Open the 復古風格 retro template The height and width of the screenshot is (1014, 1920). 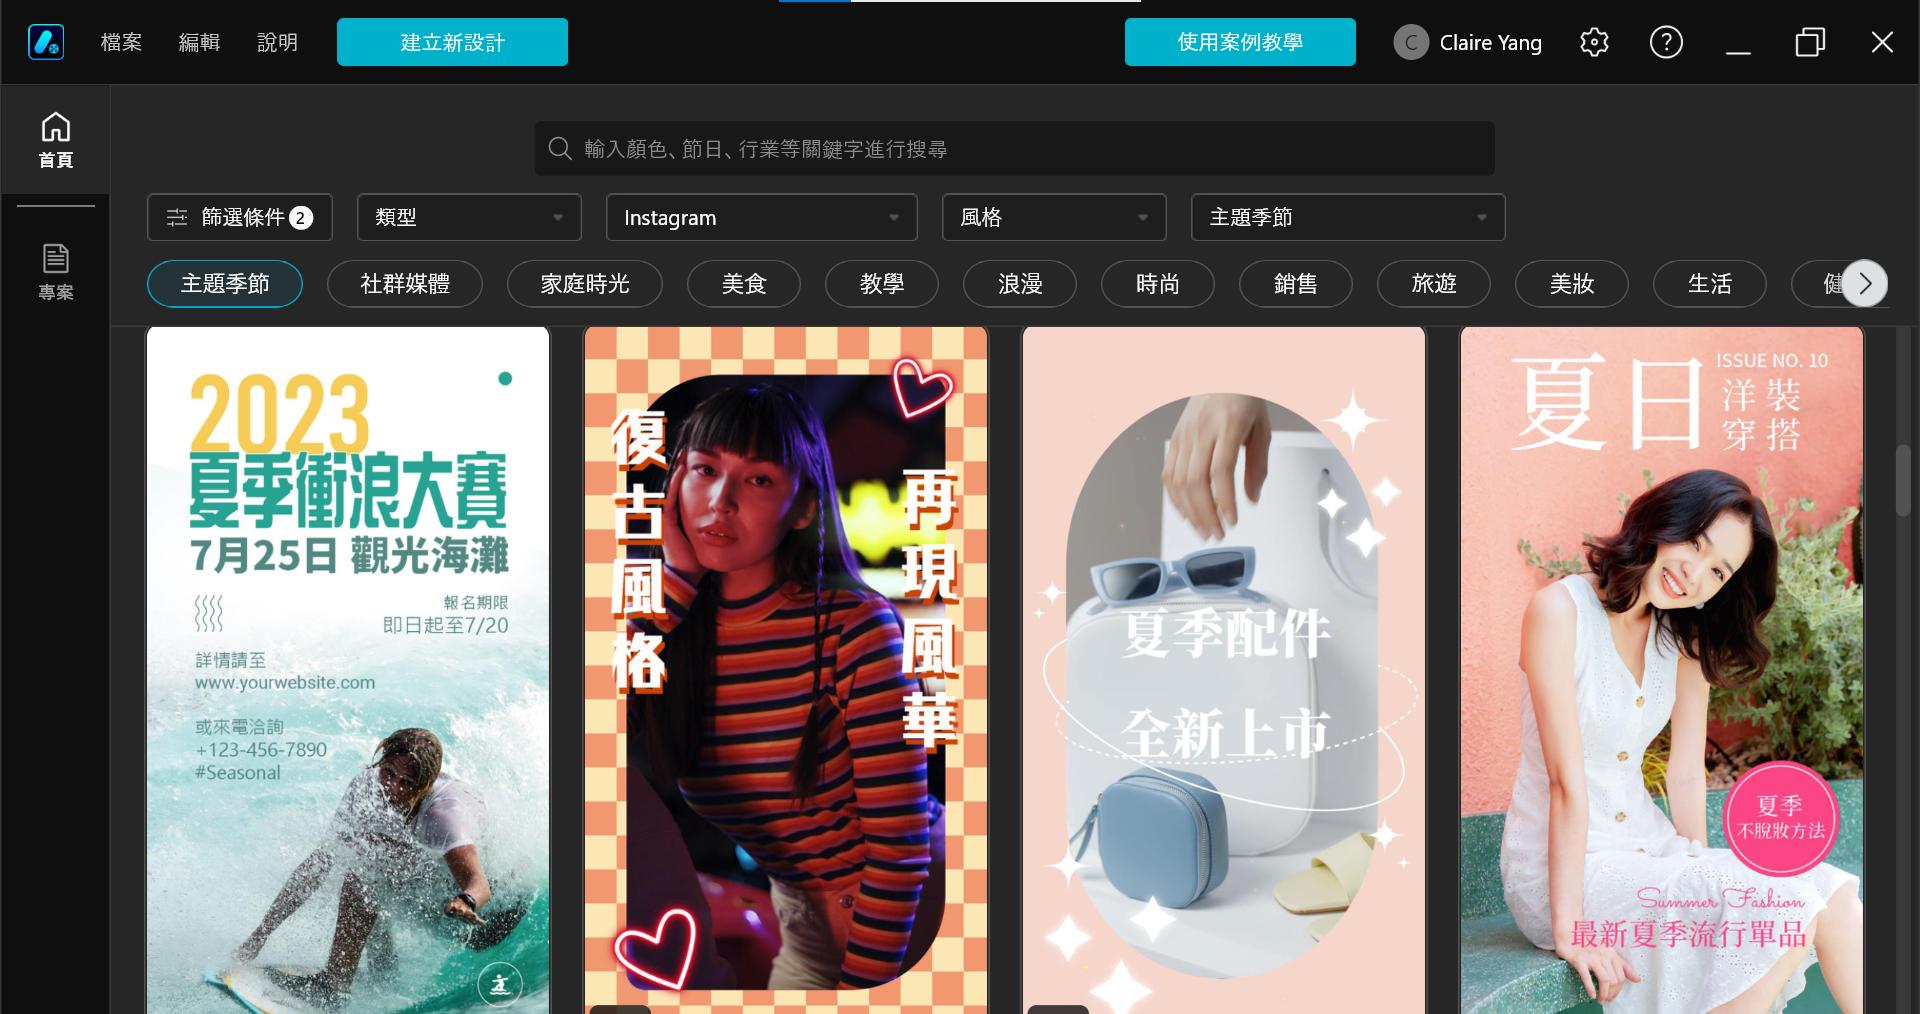(786, 670)
